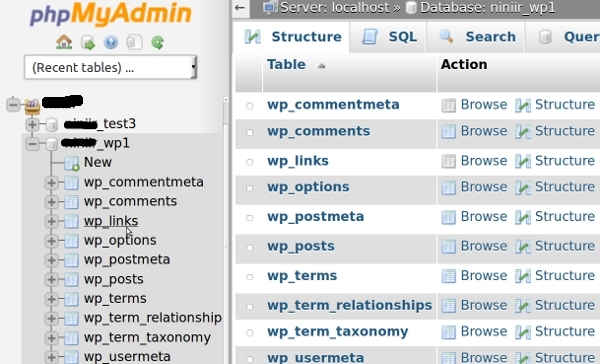Check the wp_term_taxonomy row checkbox
Viewport: 600px width, 364px height.
point(249,333)
